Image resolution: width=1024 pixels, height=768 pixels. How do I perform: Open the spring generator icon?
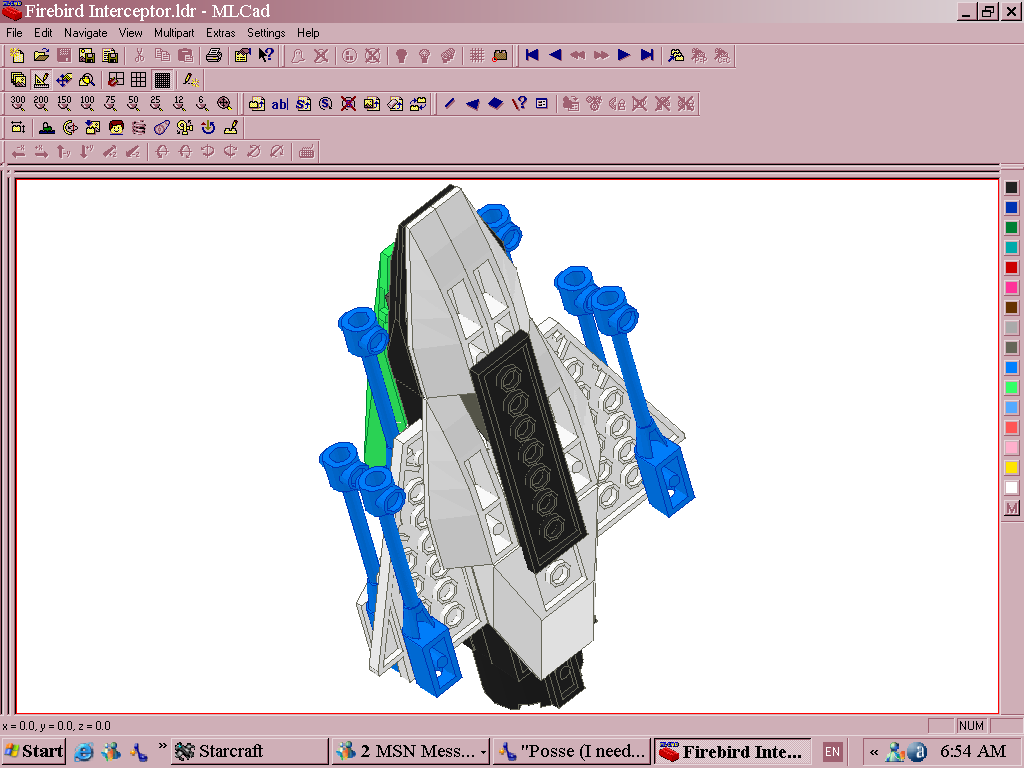click(139, 127)
